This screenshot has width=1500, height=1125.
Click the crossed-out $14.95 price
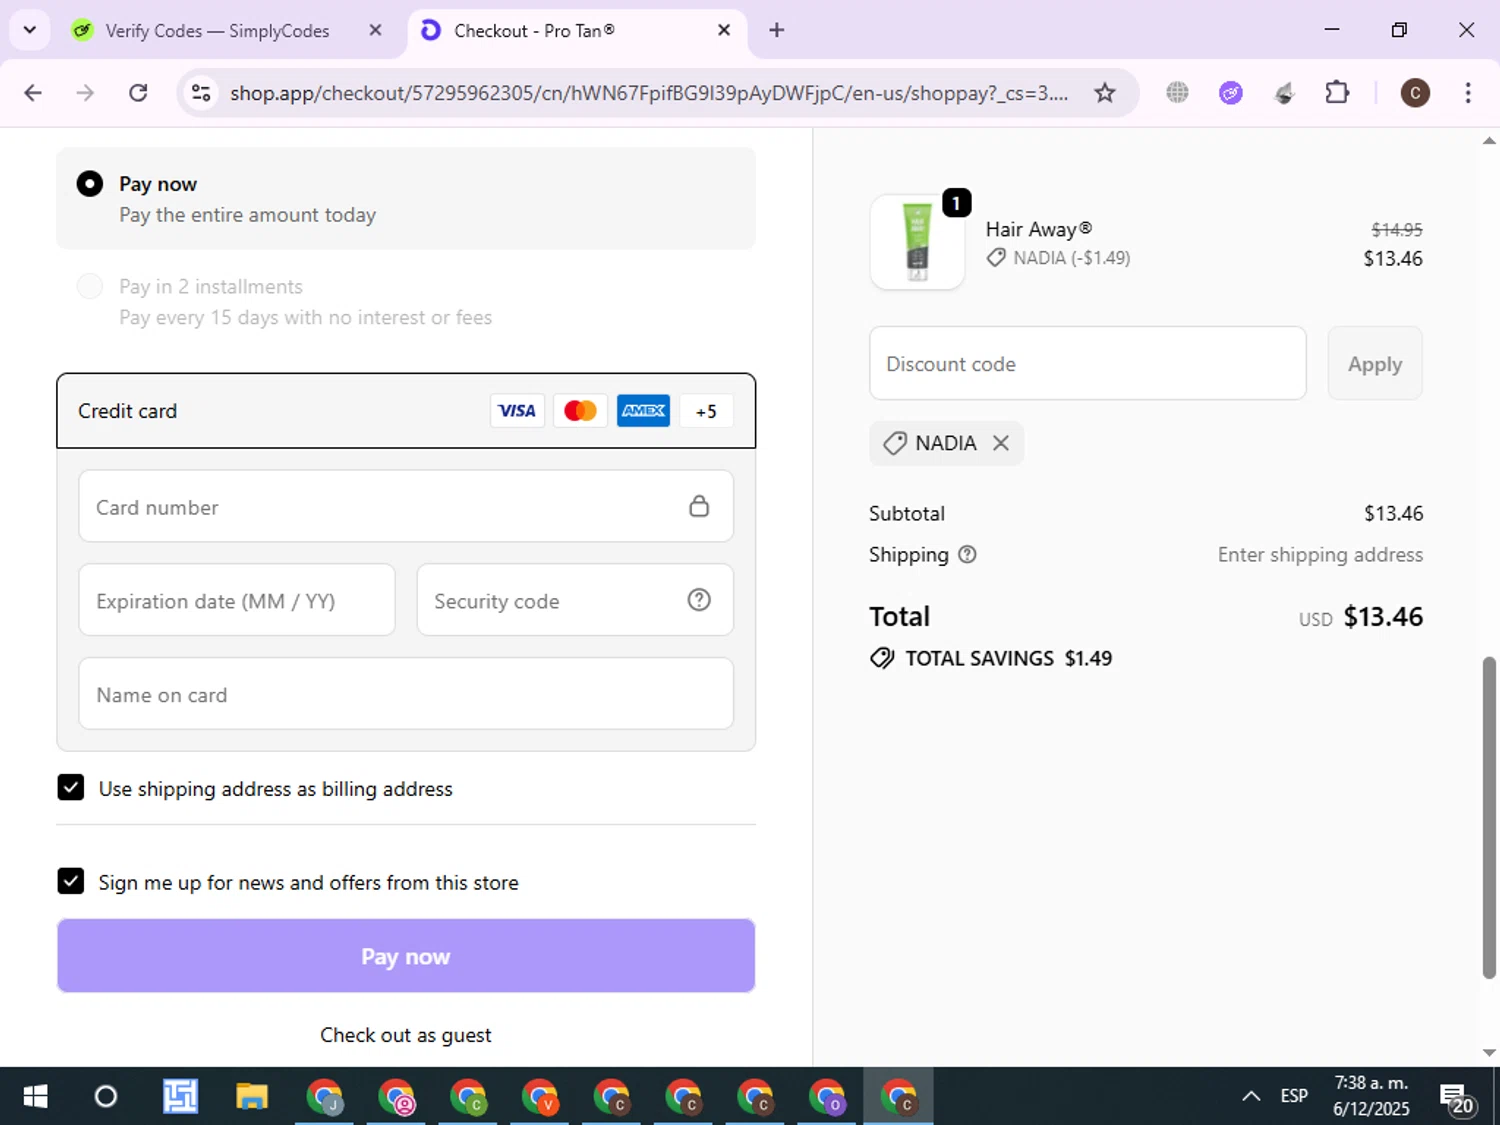click(1396, 229)
